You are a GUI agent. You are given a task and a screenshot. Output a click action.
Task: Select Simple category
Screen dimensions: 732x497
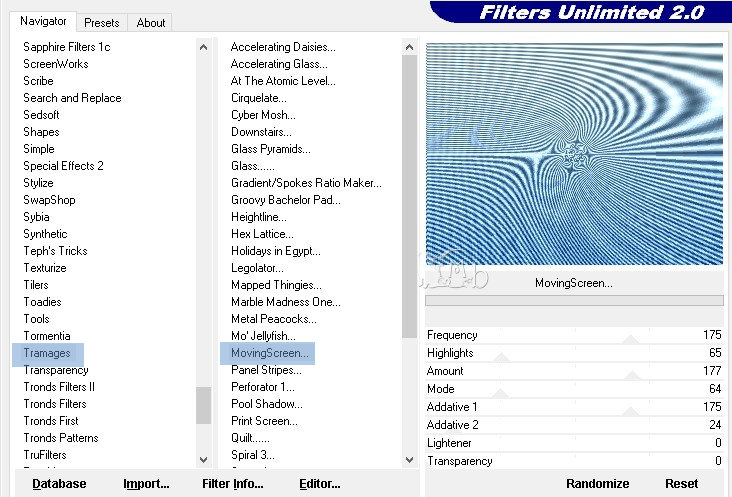point(39,149)
